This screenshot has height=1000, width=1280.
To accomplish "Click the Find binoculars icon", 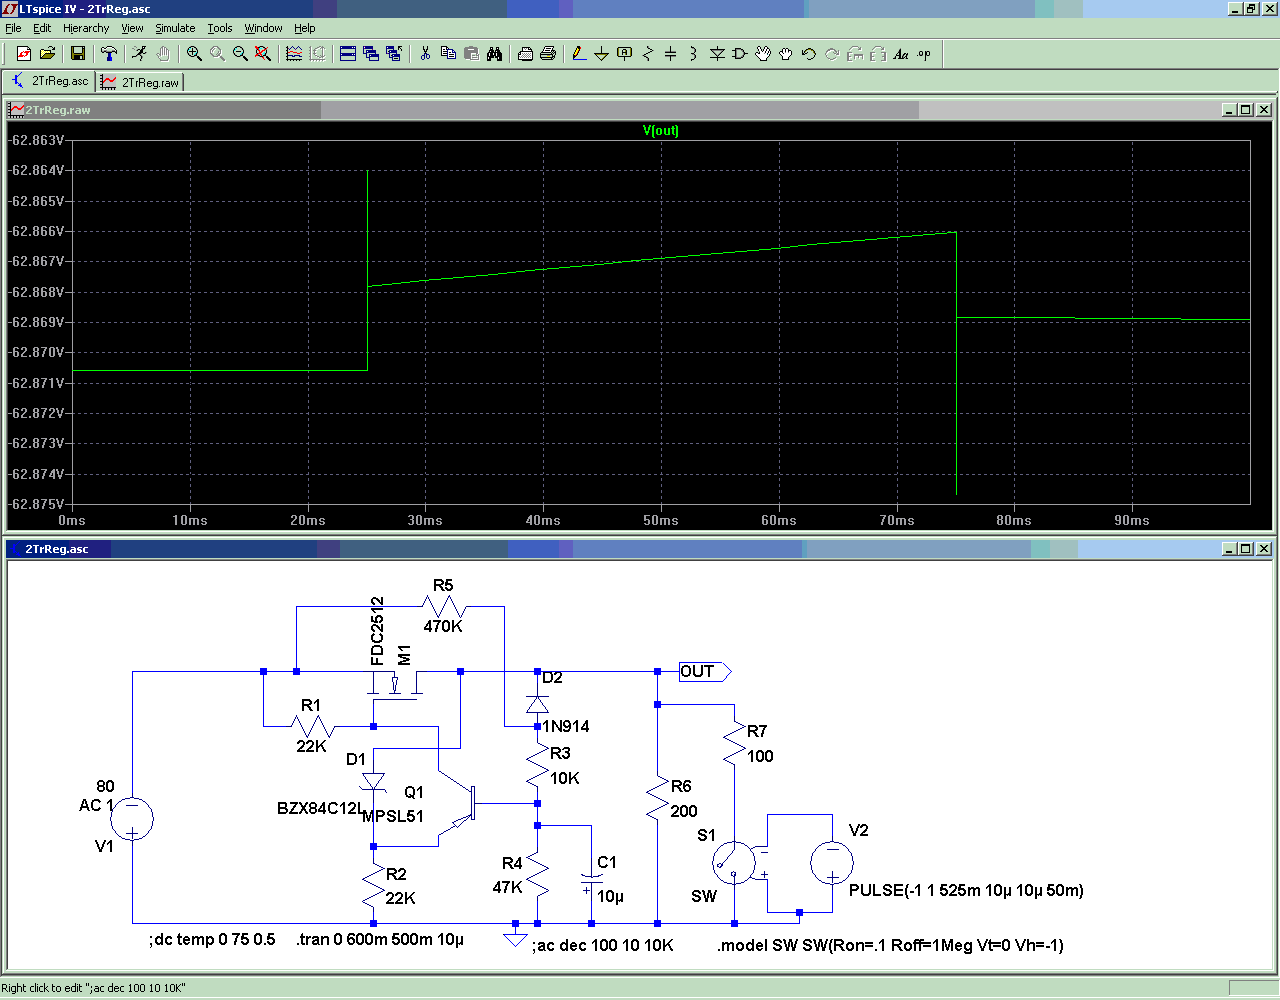I will (494, 54).
